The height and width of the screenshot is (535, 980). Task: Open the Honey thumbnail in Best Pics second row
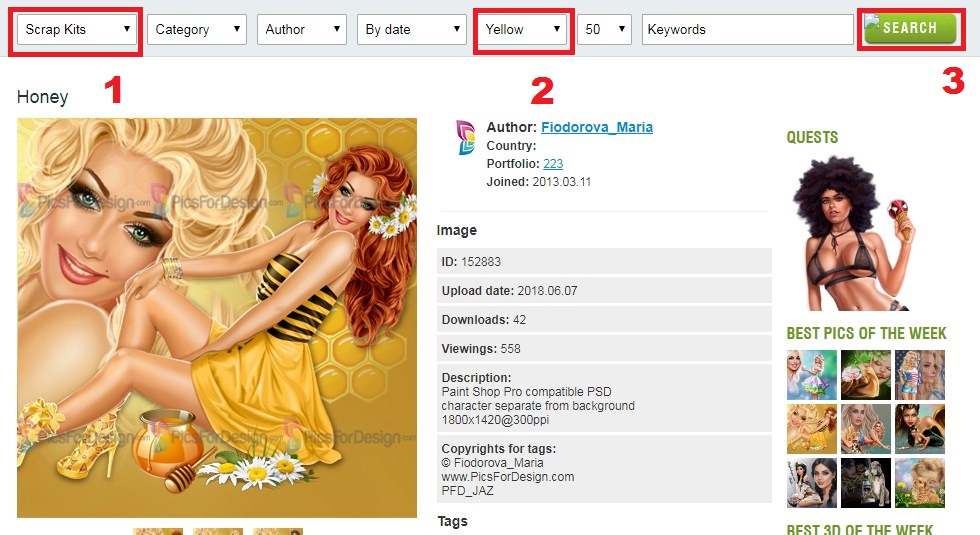[x=811, y=429]
